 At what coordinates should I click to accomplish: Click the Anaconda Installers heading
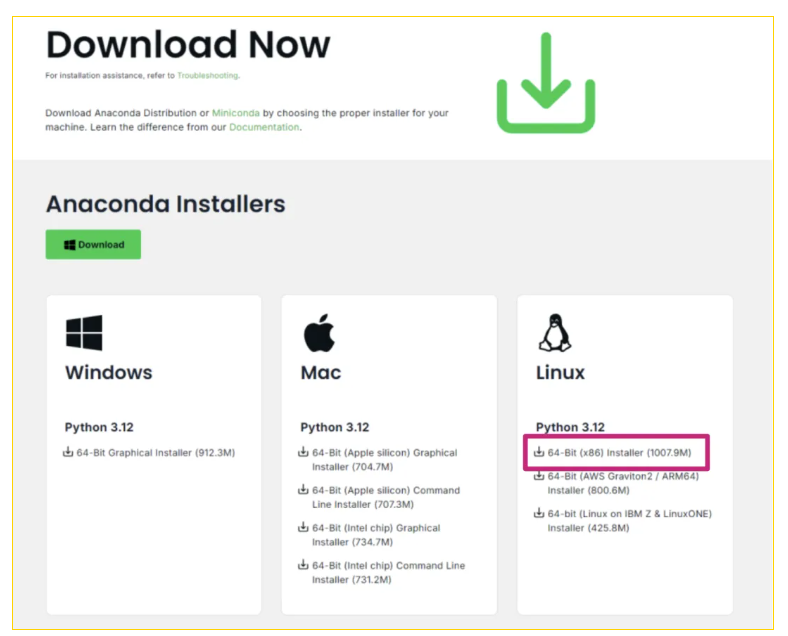pos(166,204)
